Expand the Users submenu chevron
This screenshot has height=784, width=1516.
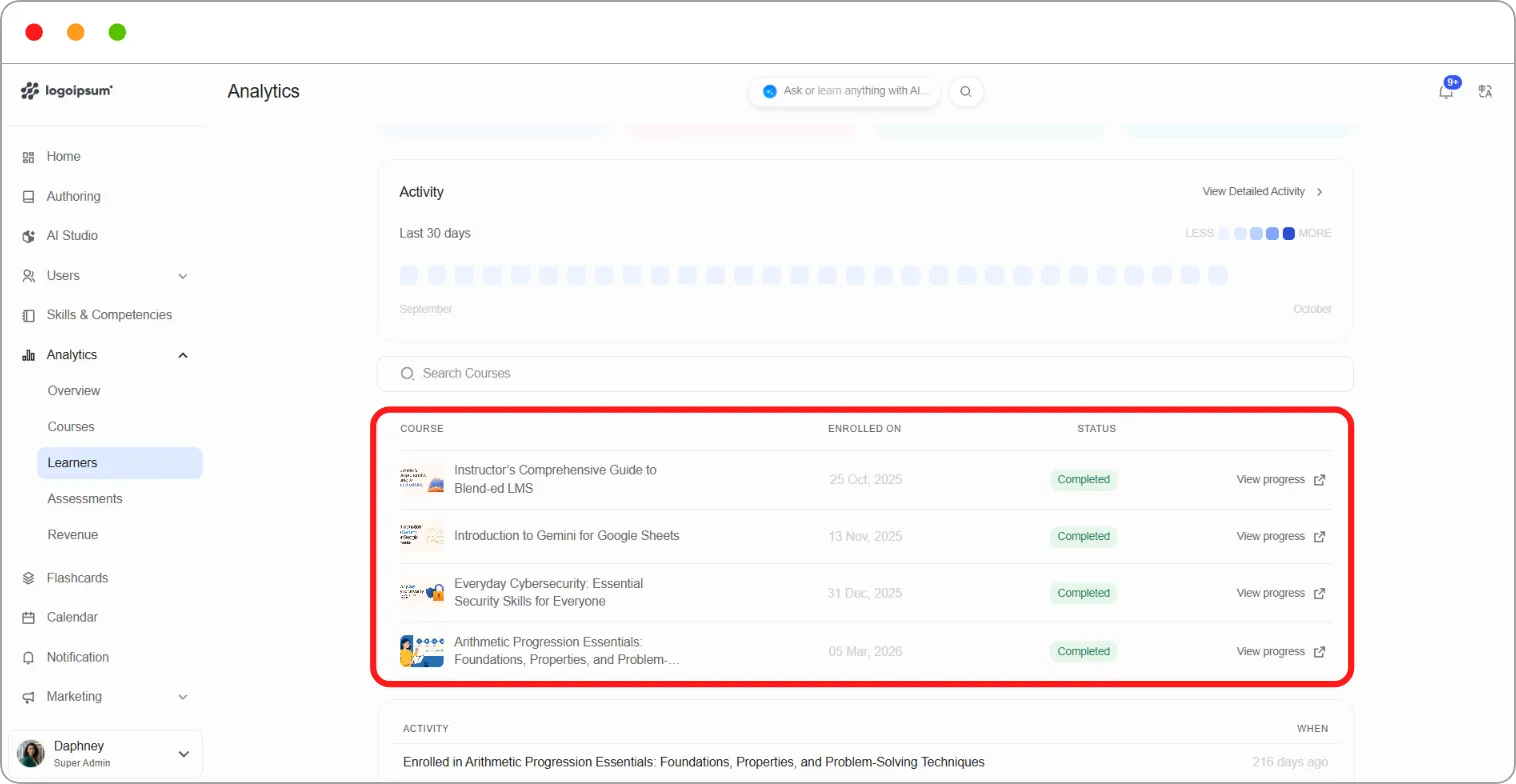(x=183, y=276)
